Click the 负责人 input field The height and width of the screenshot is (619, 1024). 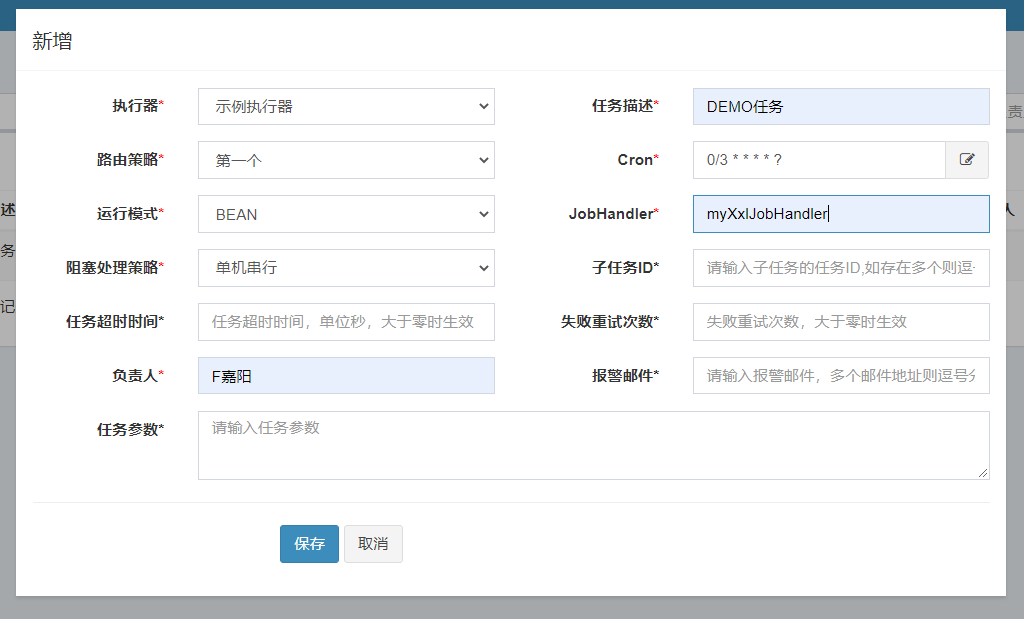point(346,376)
